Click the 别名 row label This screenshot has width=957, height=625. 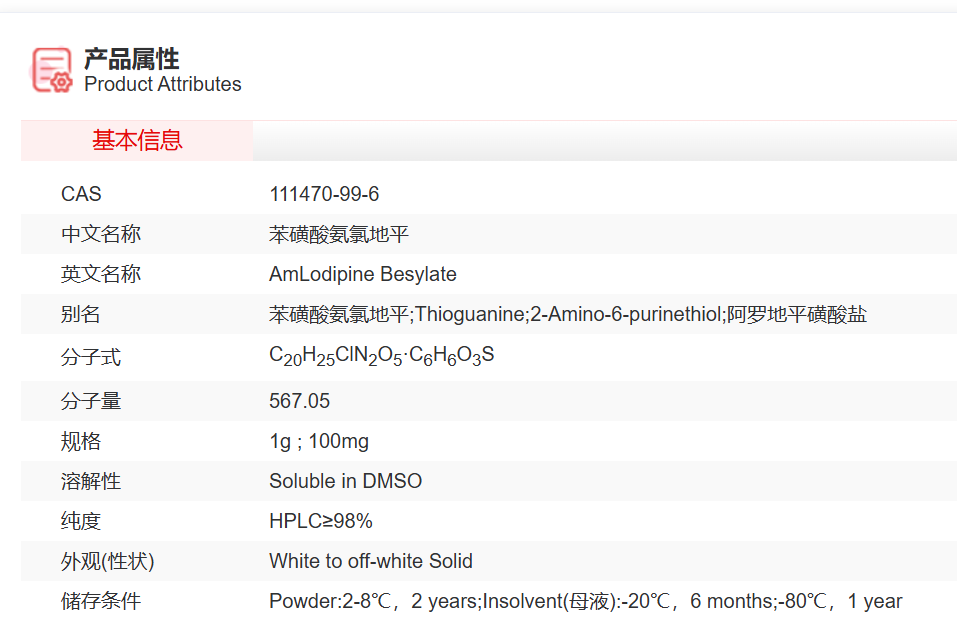click(81, 315)
